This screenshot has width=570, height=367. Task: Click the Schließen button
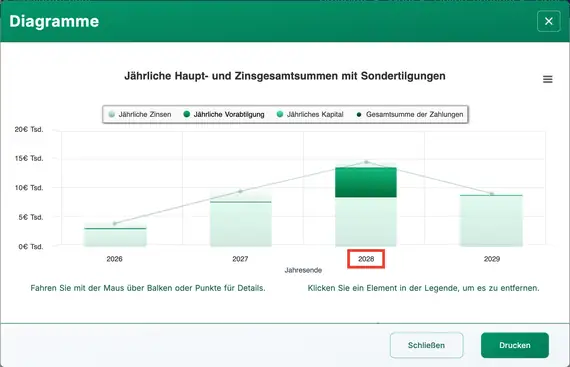coord(426,345)
